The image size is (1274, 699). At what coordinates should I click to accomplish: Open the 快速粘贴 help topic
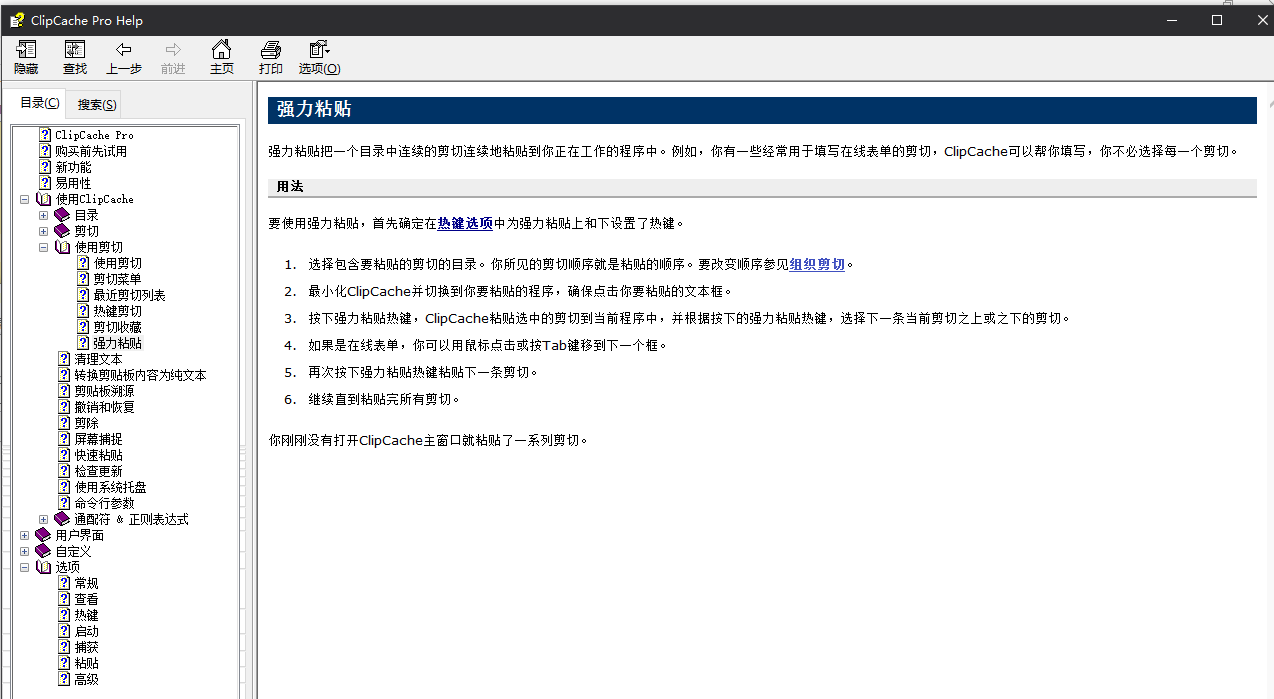click(98, 455)
